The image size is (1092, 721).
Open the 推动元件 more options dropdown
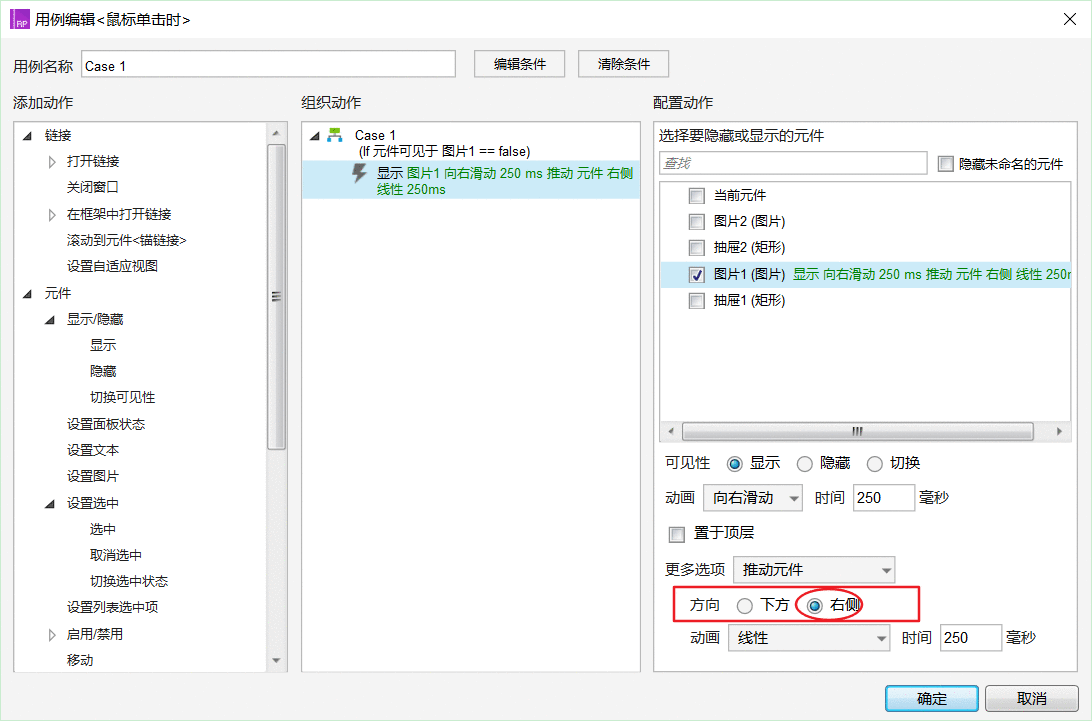tap(813, 570)
